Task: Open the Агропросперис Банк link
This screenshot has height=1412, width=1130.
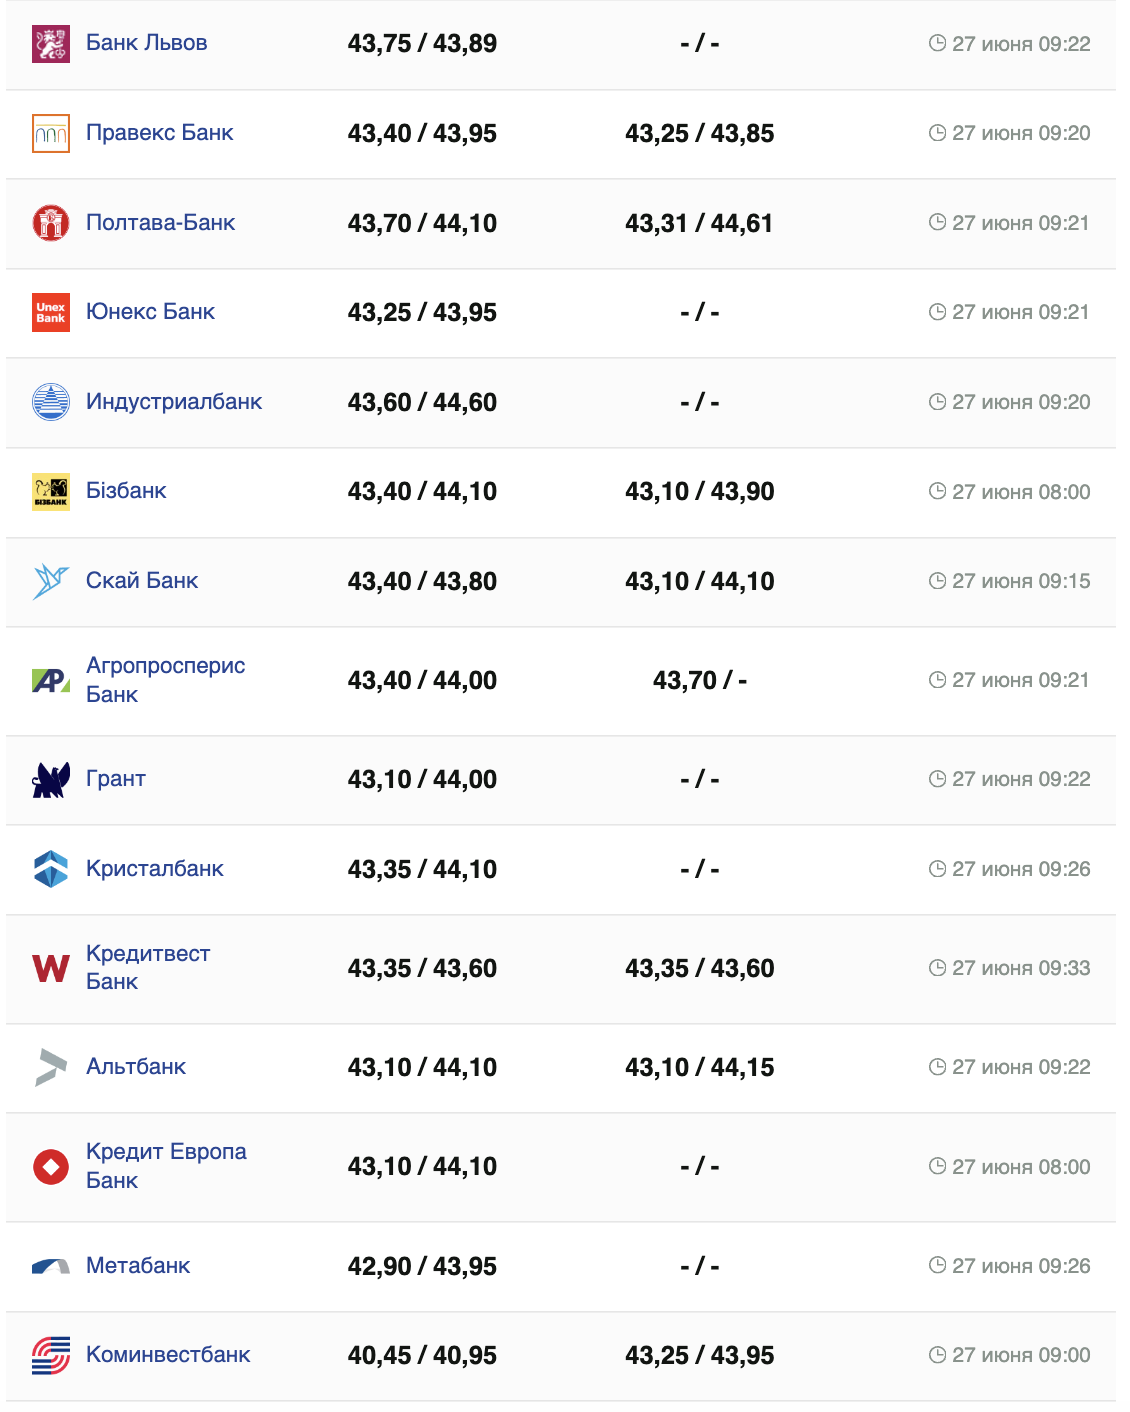Action: tap(165, 680)
